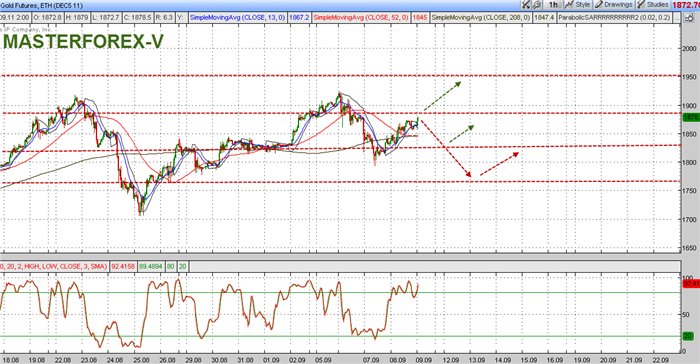
Task: Open the Studies menu
Action: point(653,4)
